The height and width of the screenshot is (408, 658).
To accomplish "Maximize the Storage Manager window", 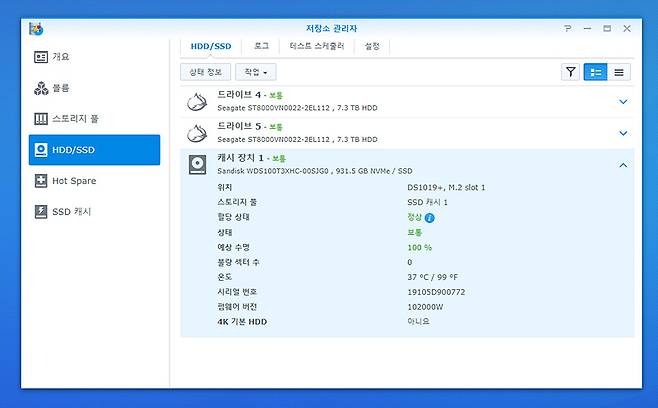I will pos(607,29).
